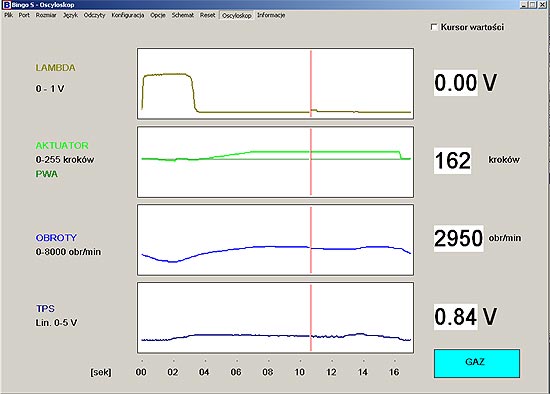
Task: Open the Rozmiar menu
Action: pyautogui.click(x=46, y=15)
